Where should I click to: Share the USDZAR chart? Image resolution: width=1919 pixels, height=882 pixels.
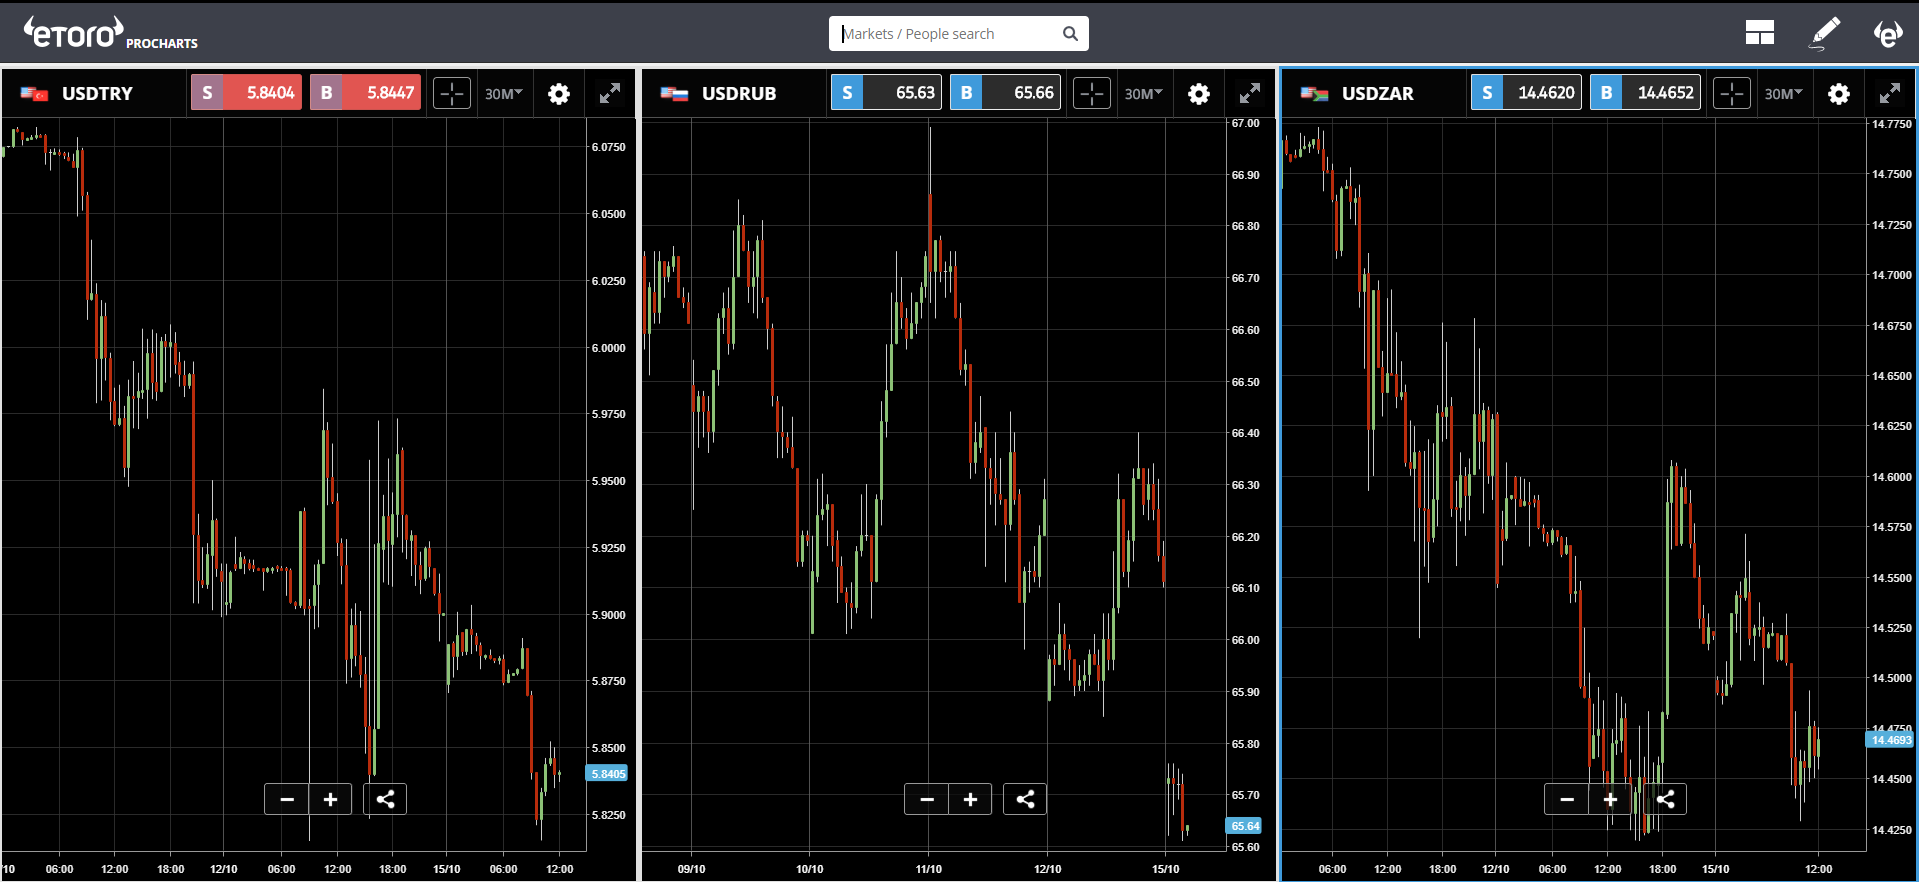[x=1665, y=799]
